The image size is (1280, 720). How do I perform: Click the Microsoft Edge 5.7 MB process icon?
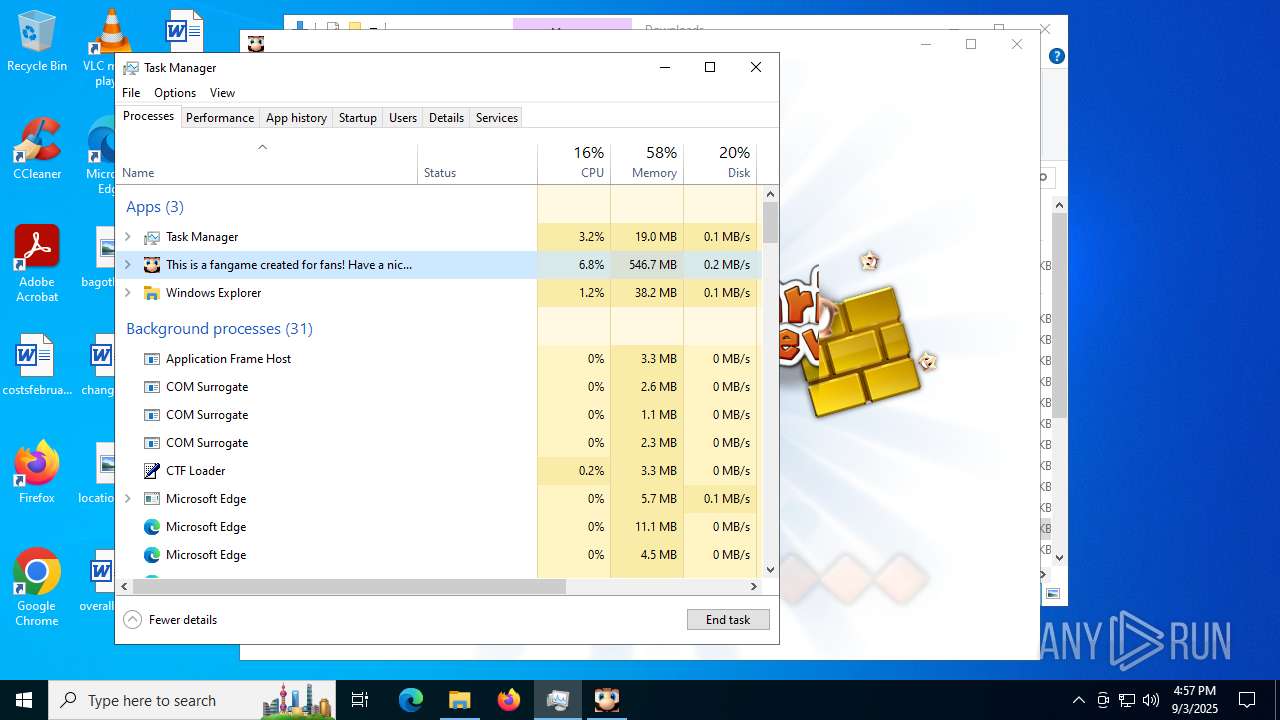pos(152,499)
